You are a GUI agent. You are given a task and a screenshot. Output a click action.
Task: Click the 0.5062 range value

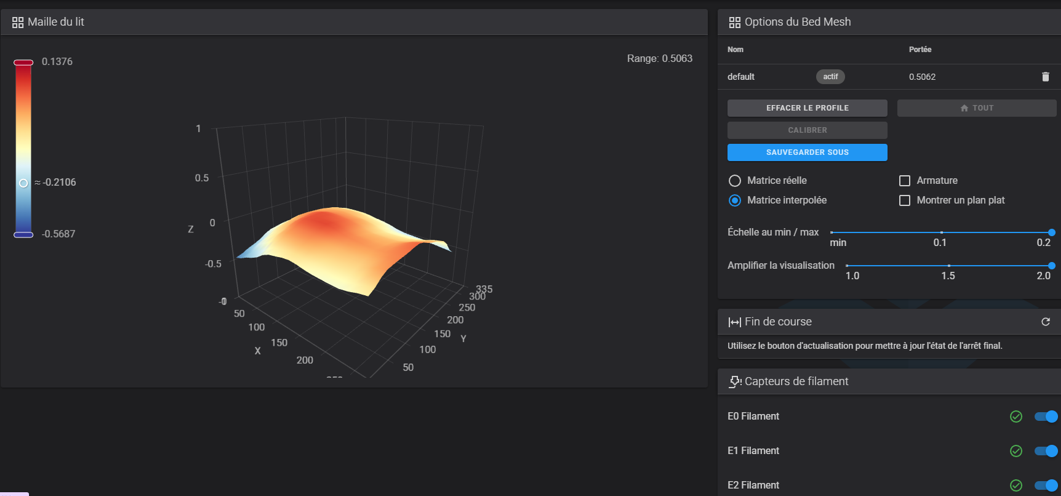coord(922,77)
